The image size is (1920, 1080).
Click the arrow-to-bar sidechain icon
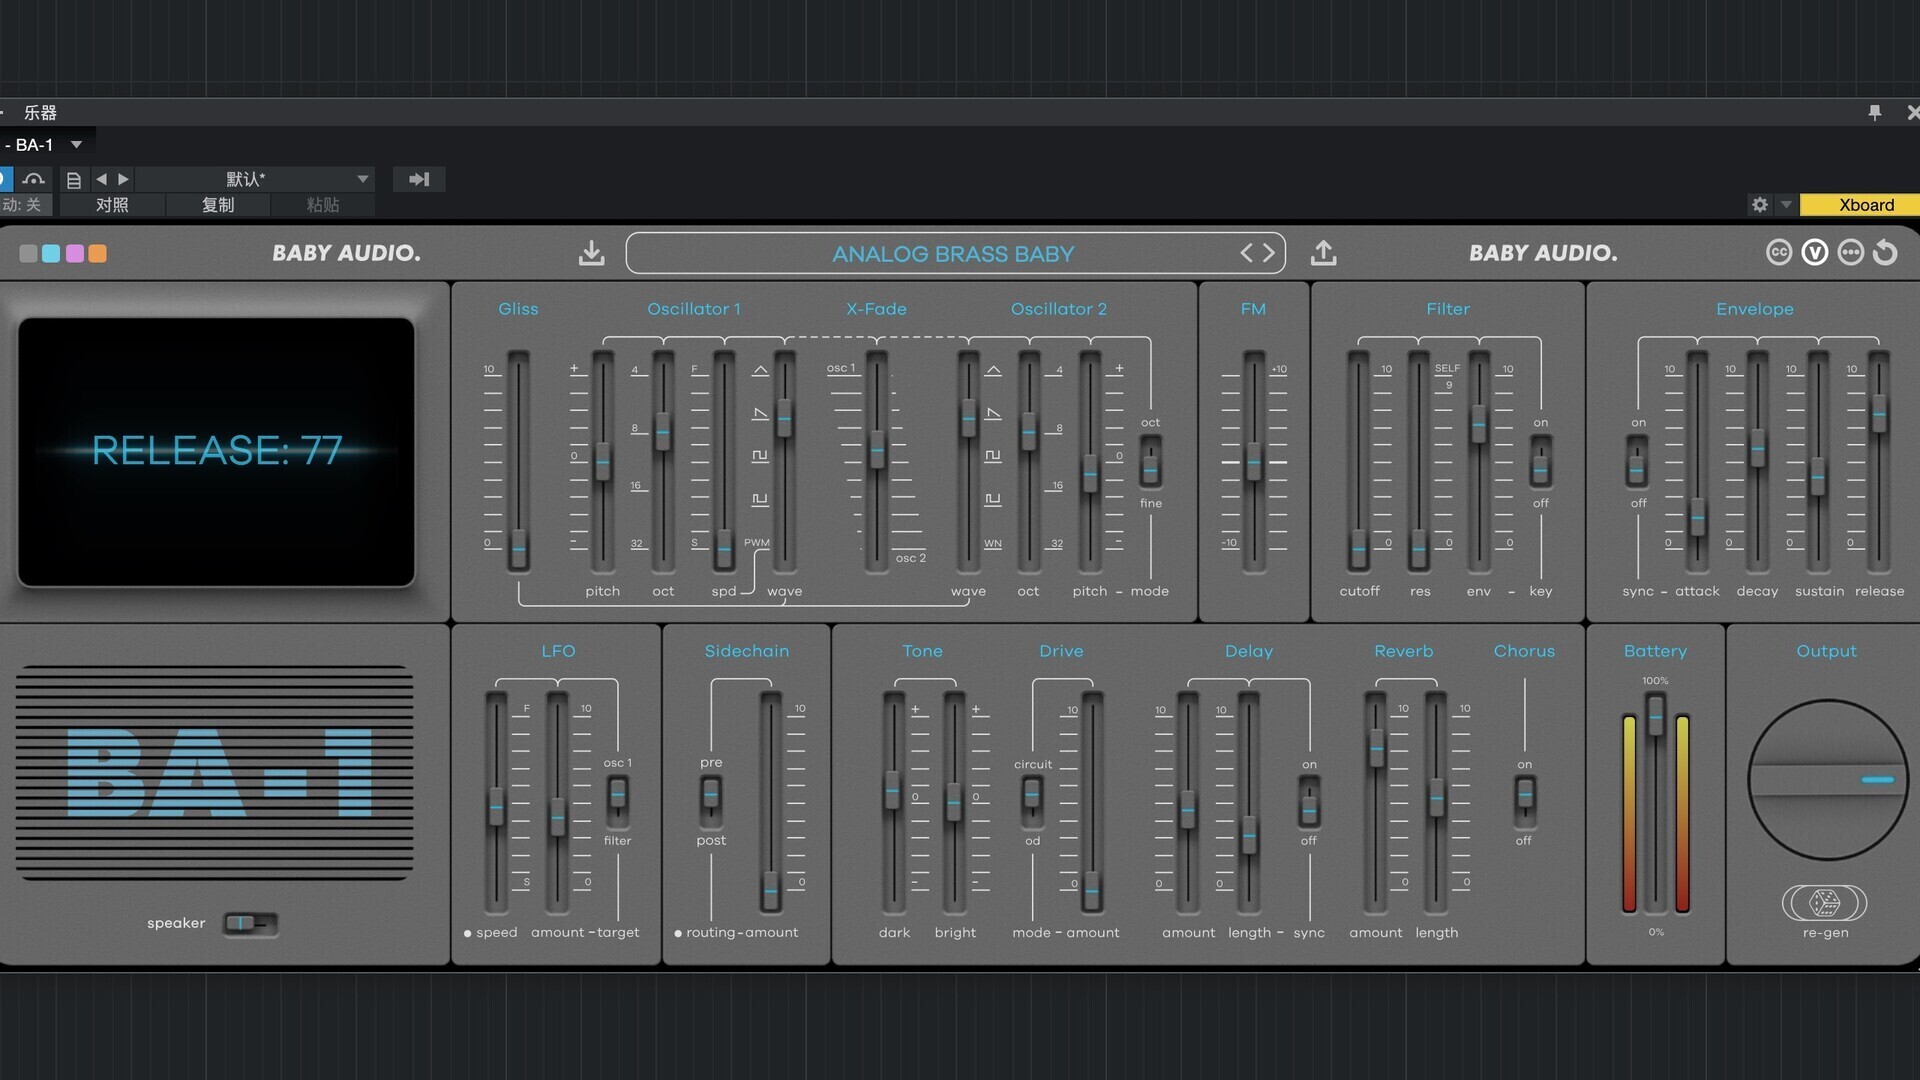coord(419,180)
